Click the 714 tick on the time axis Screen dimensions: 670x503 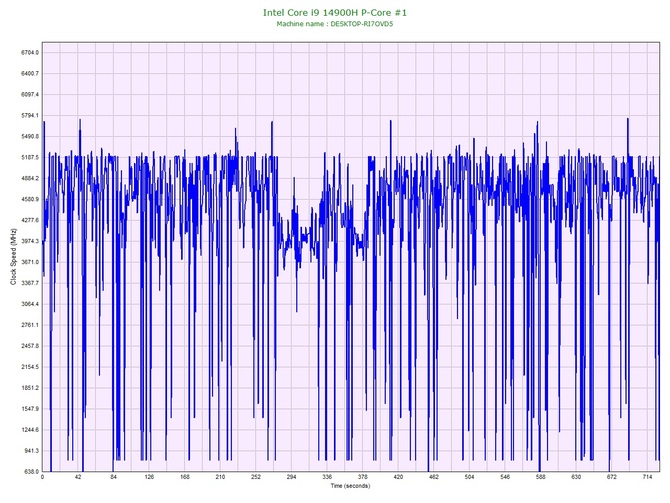point(647,477)
